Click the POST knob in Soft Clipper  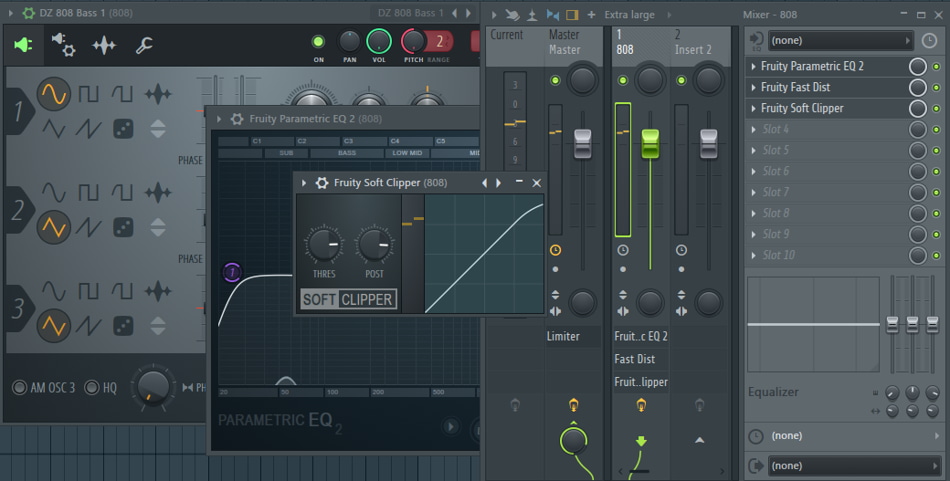tap(374, 245)
